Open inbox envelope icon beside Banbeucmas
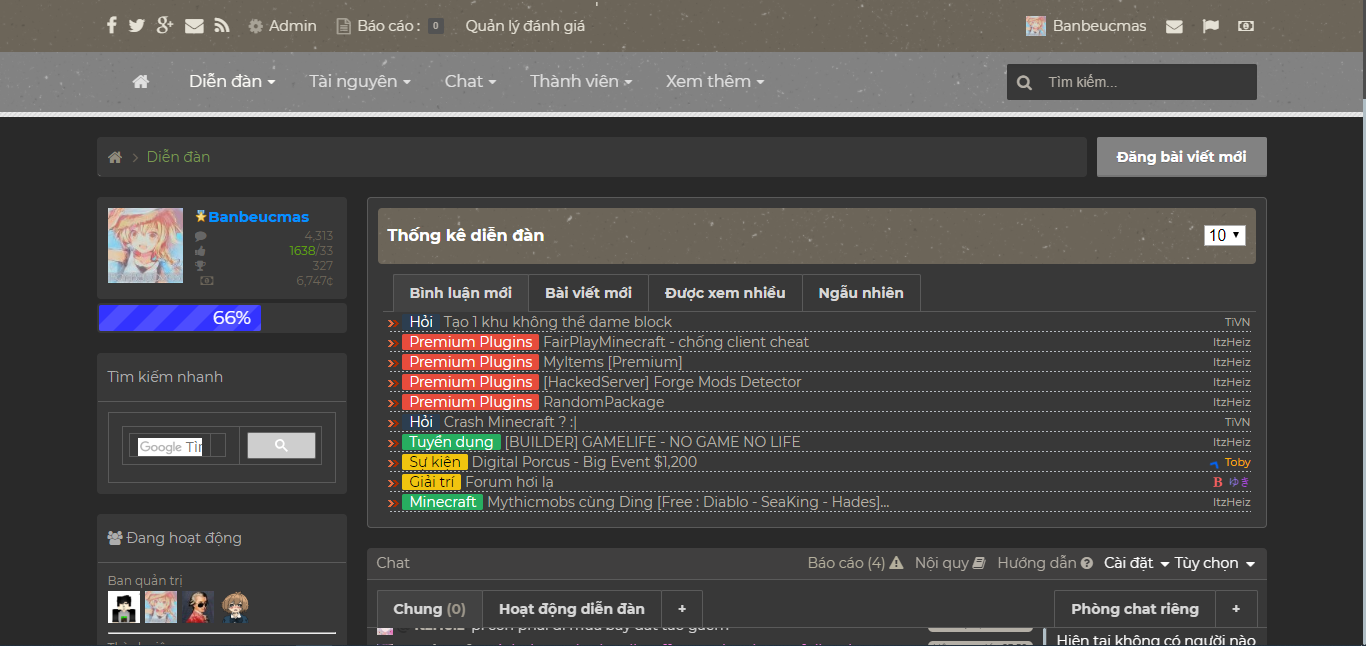1366x646 pixels. point(1174,26)
